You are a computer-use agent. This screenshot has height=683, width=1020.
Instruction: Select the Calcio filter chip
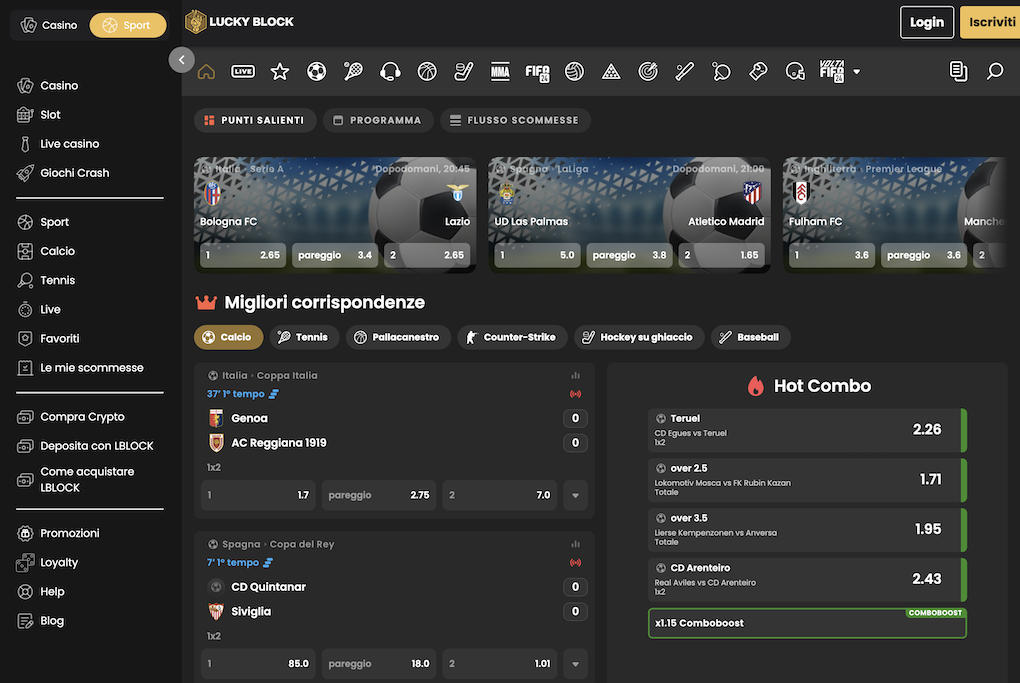(x=228, y=337)
